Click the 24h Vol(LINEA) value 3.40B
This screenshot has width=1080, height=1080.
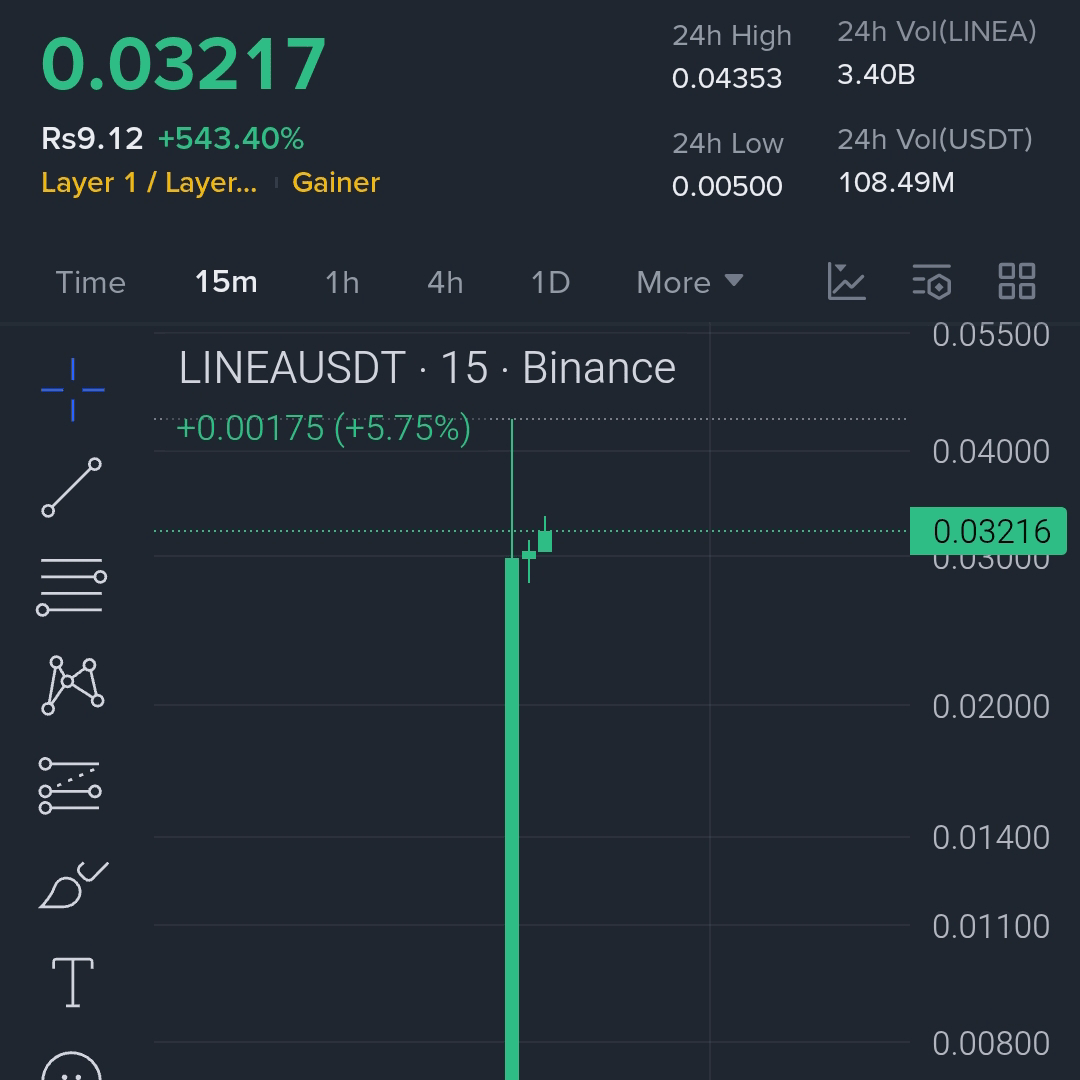click(876, 74)
